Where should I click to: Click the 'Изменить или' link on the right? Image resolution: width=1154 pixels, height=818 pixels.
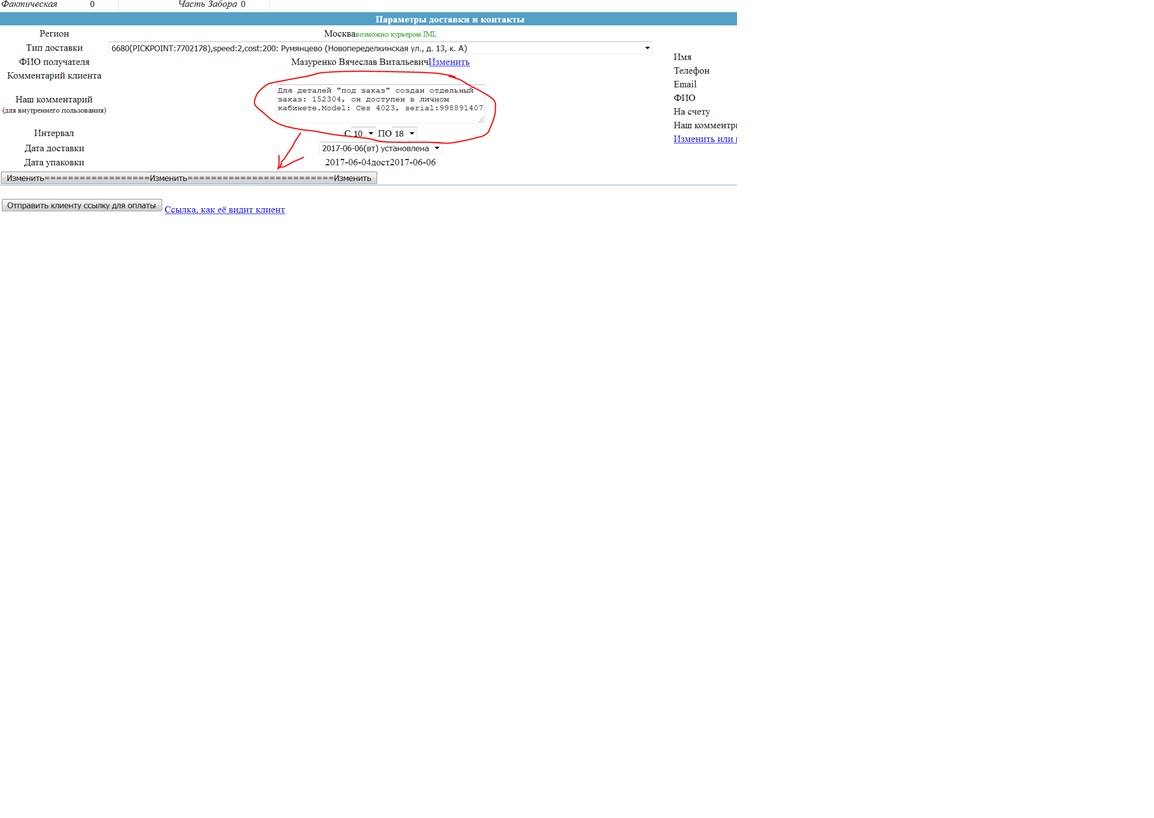(705, 138)
